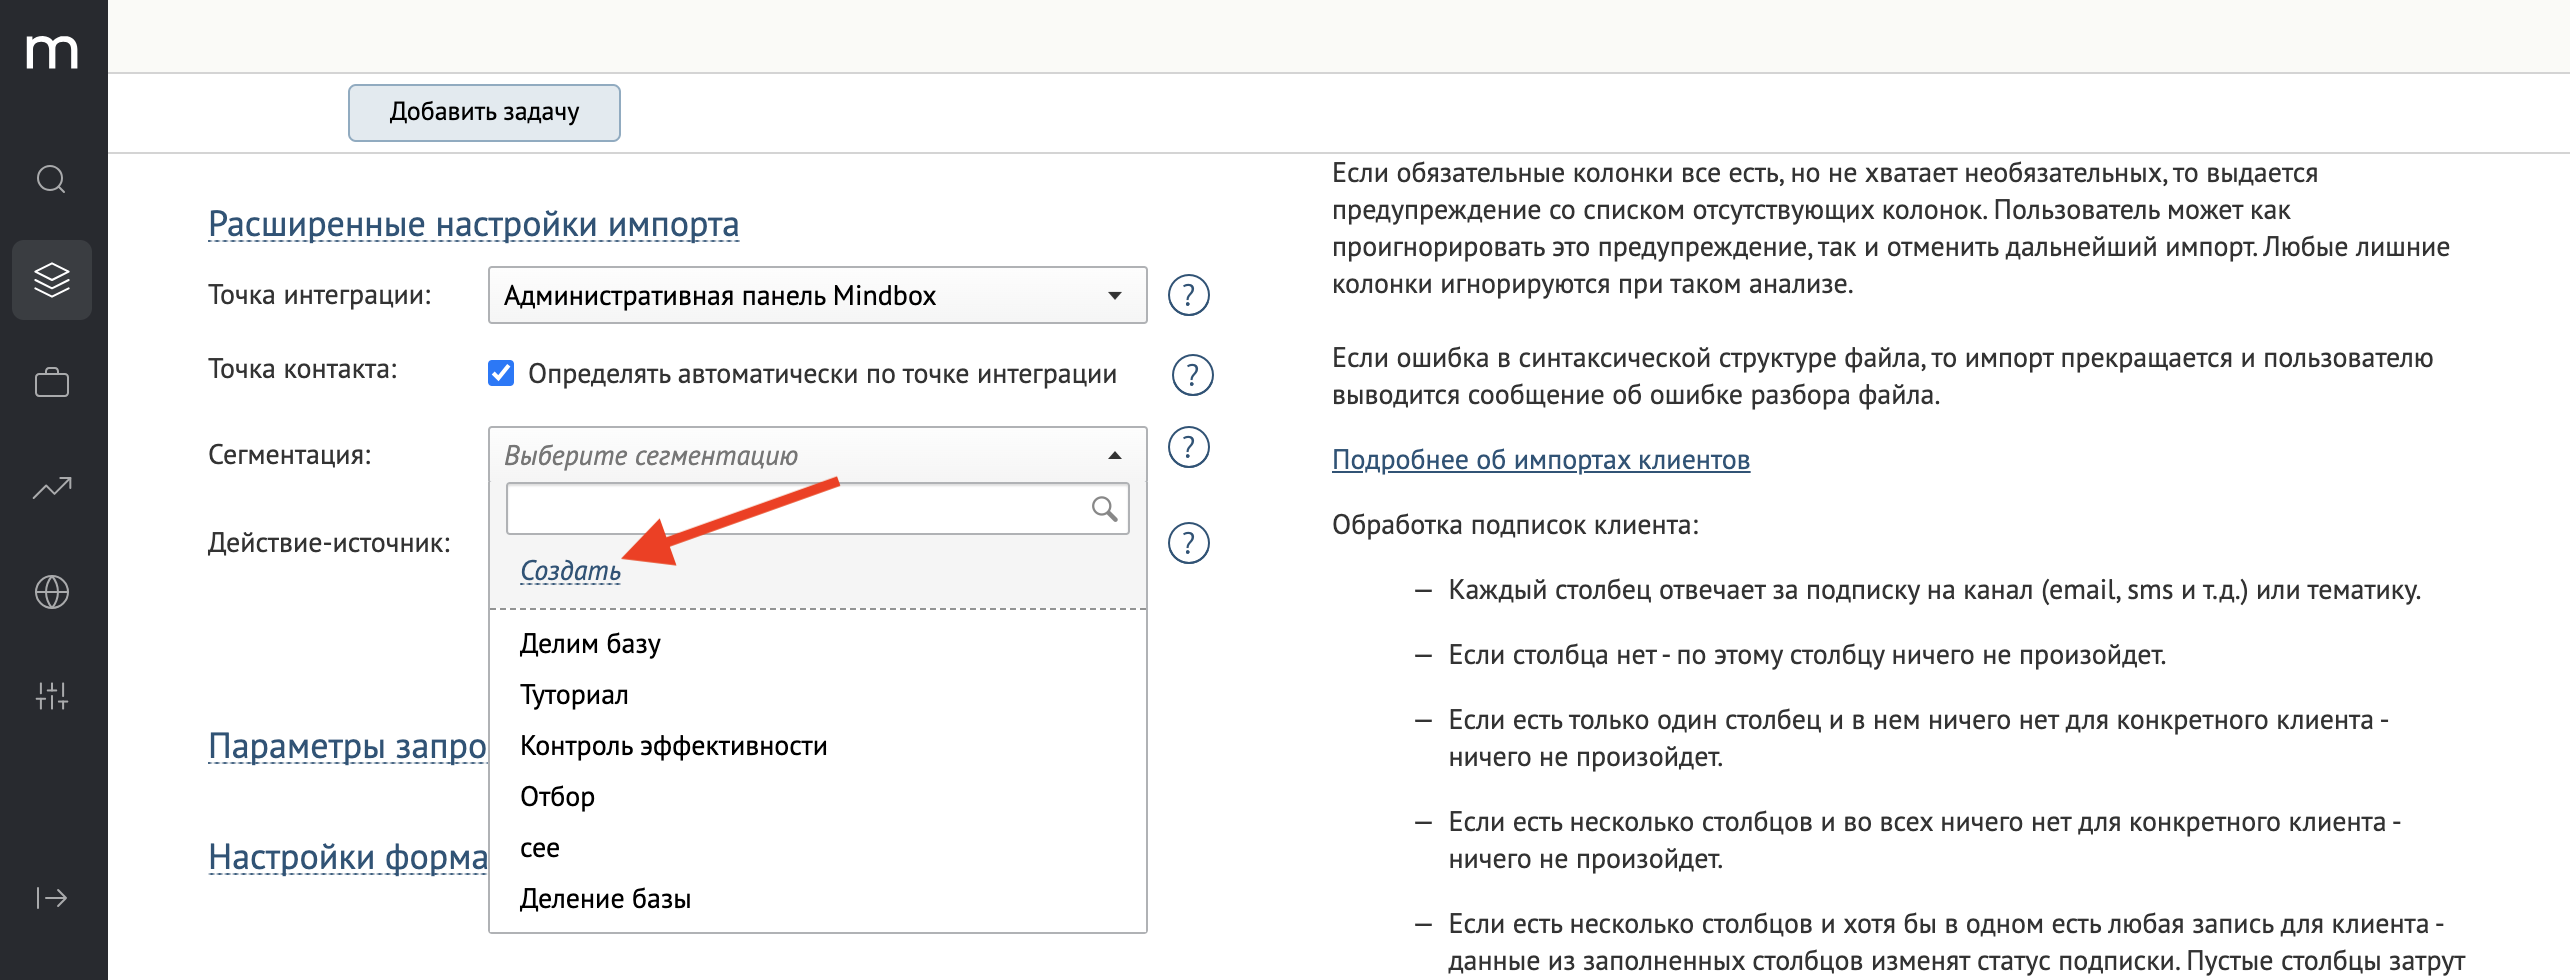
Task: Open the briefcase section in the sidebar
Action: 52,383
